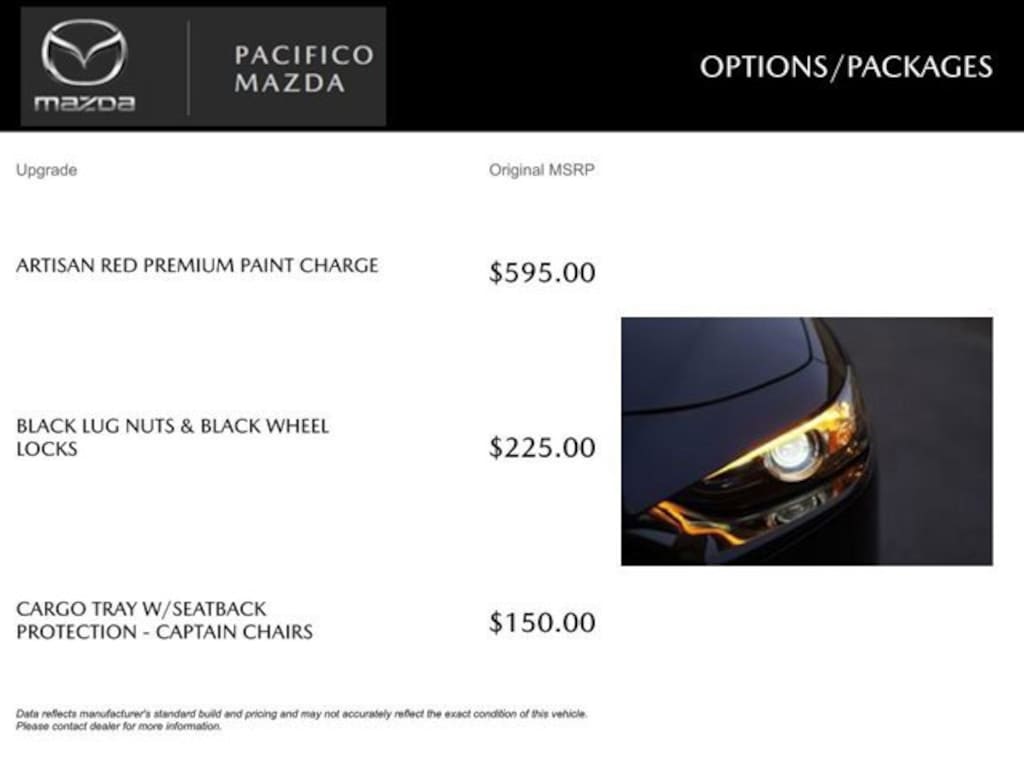Click the word PACIFICO in dealer banner
1024x768 pixels.
pyautogui.click(x=303, y=55)
